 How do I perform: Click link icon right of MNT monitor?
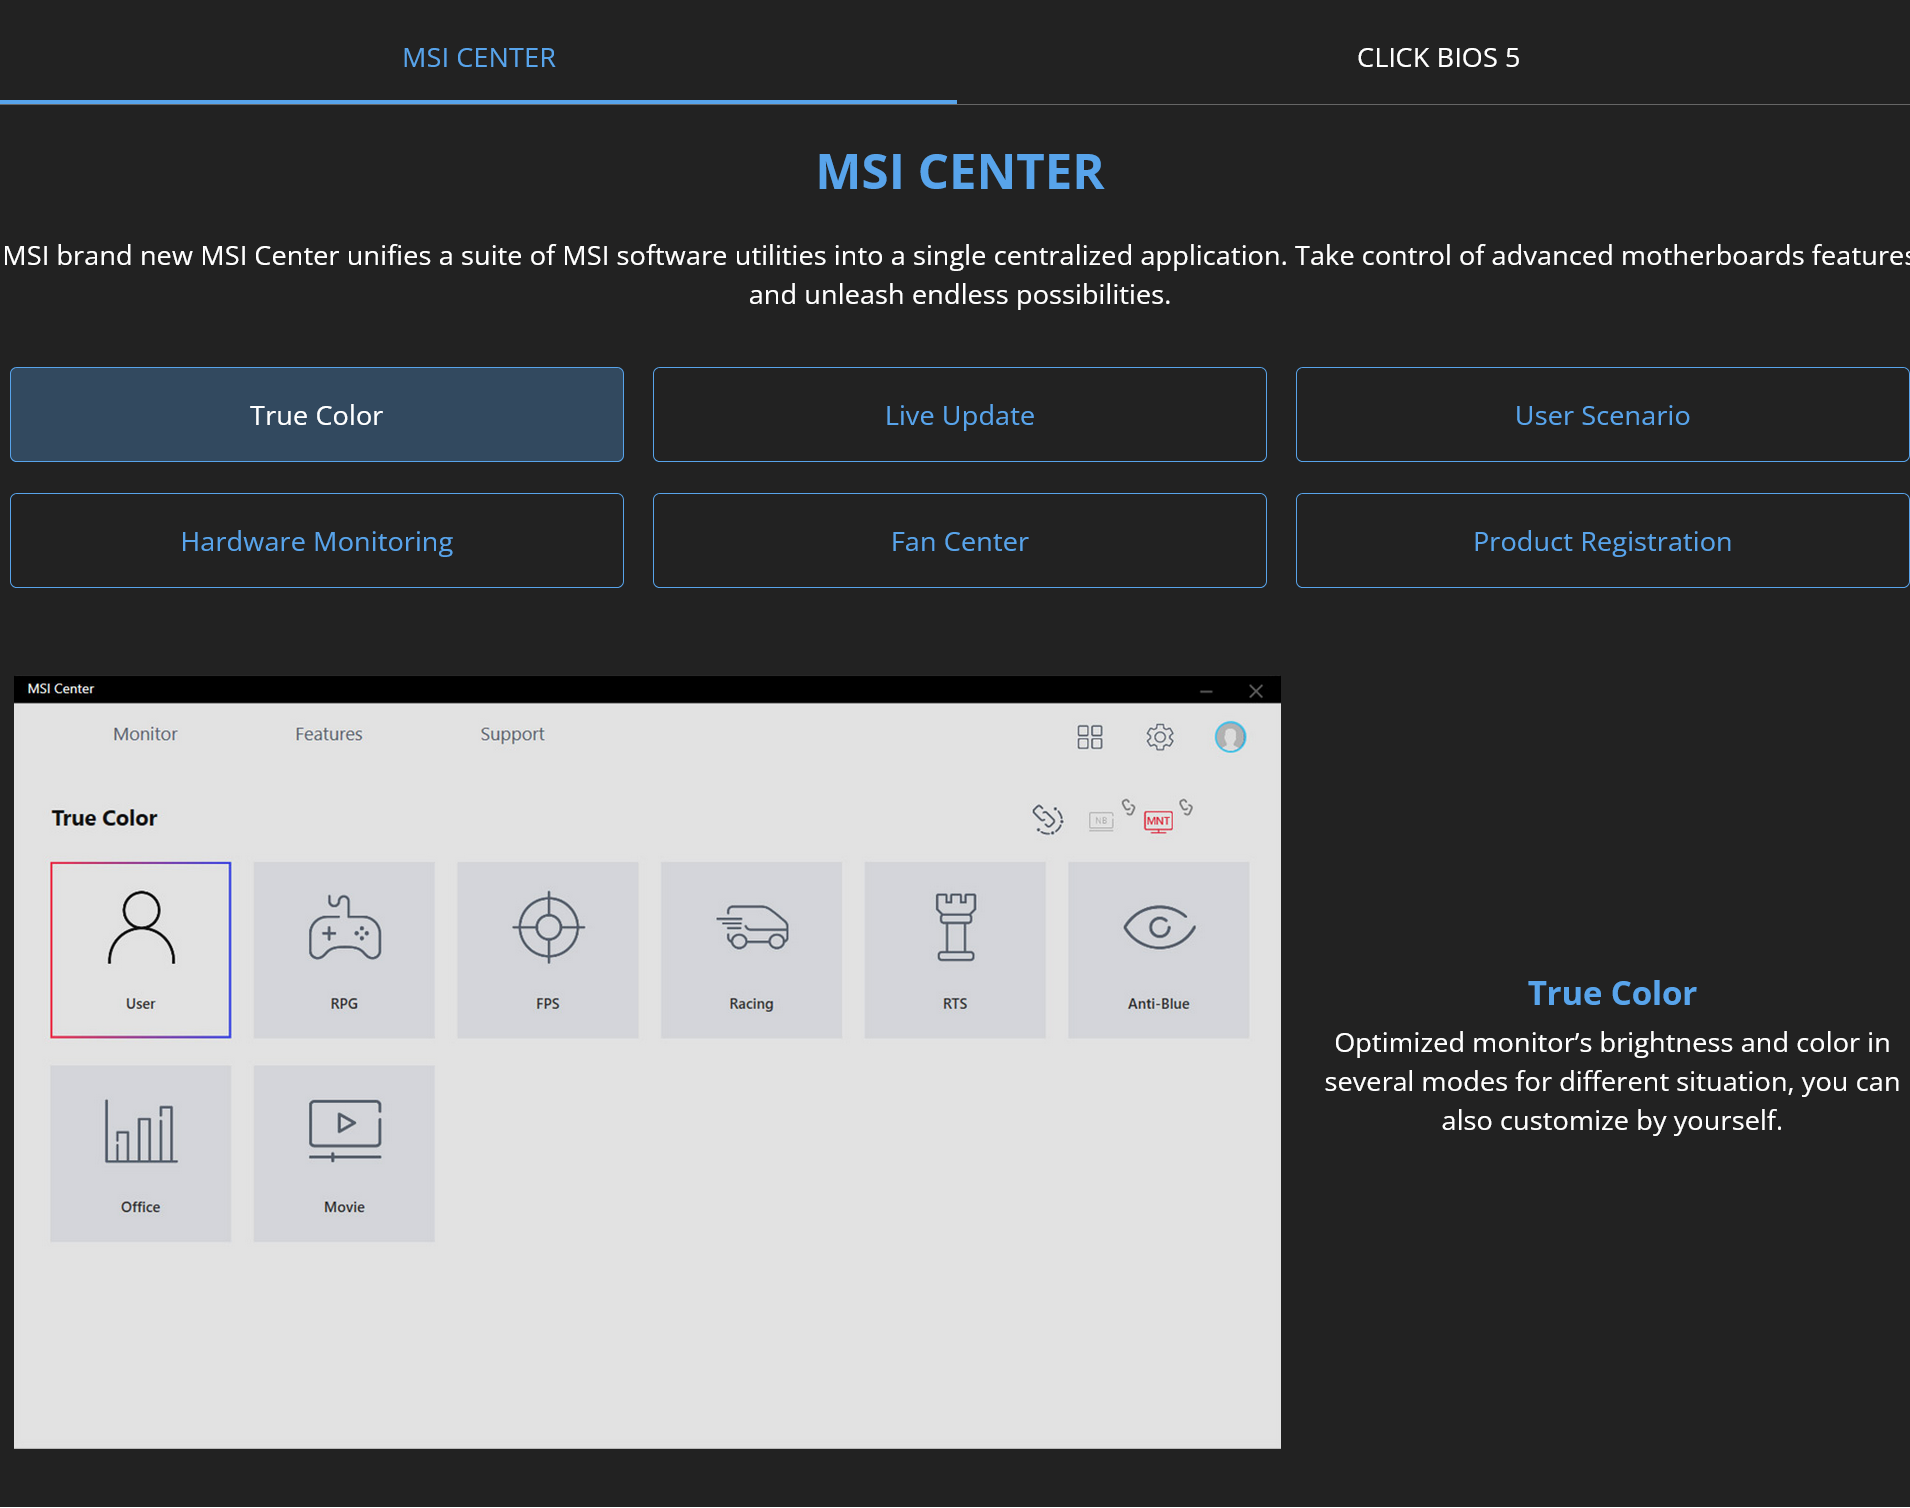tap(1186, 807)
